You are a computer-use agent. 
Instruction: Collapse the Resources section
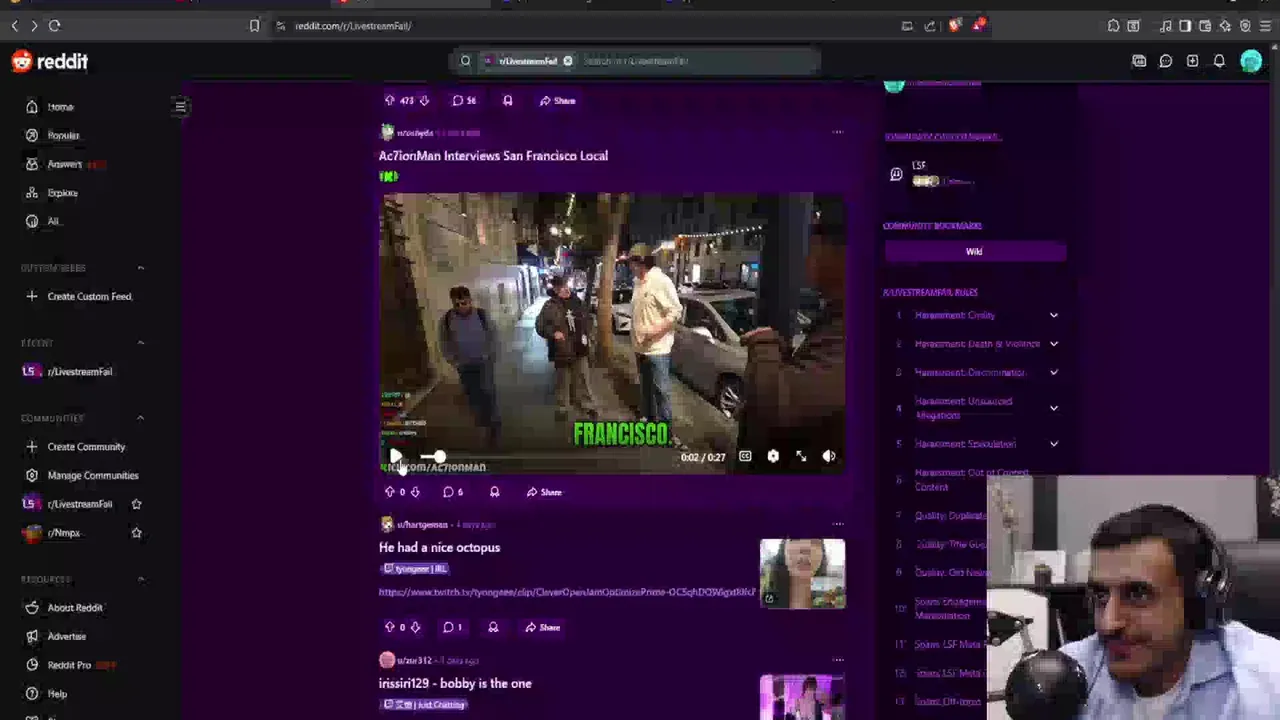pyautogui.click(x=140, y=579)
